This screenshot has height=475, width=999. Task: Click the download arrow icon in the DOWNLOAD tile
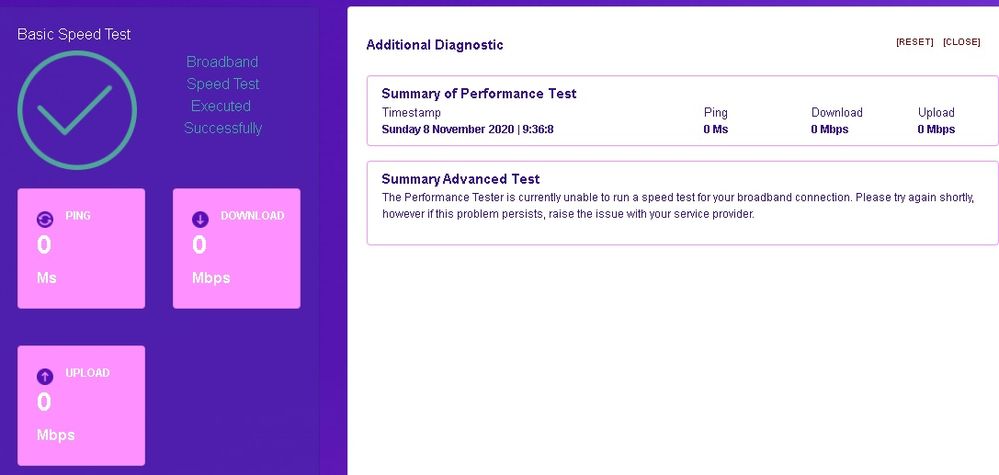pos(200,219)
